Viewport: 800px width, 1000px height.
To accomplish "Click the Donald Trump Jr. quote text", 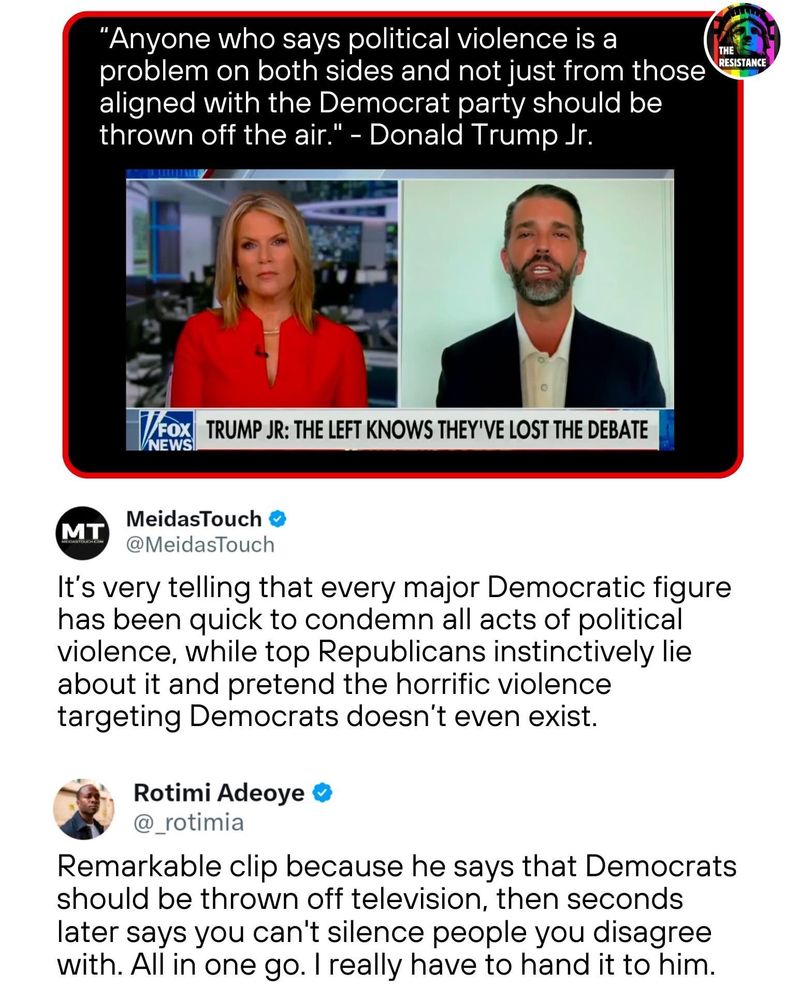I will click(402, 87).
